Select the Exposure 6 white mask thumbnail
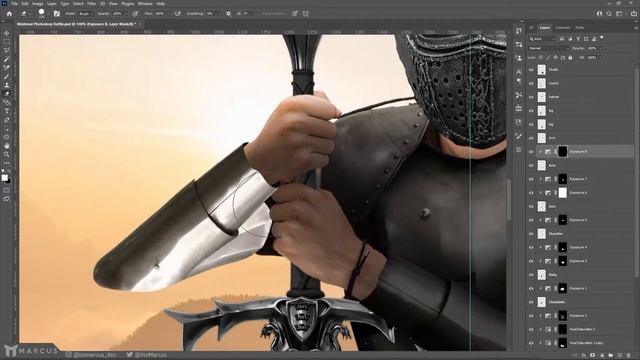 [562, 193]
